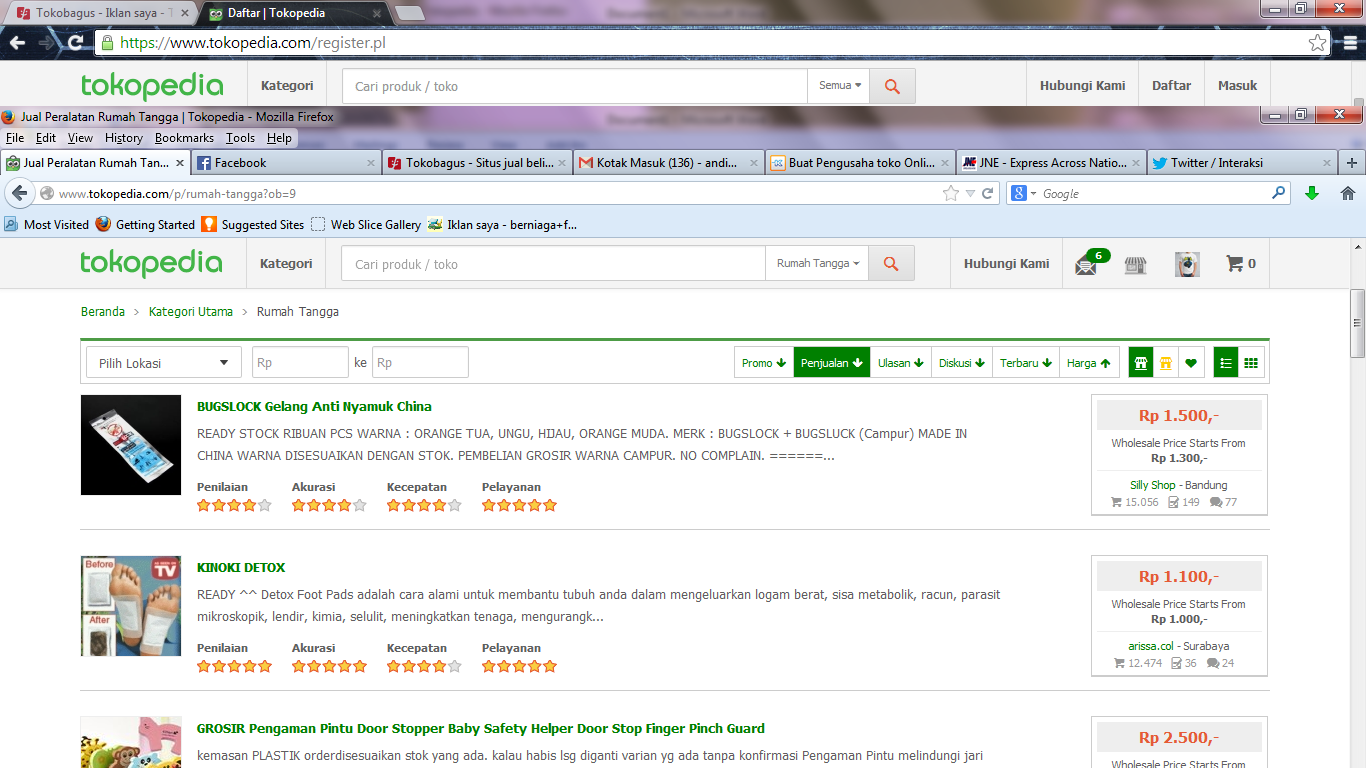This screenshot has width=1366, height=768.
Task: Open Firefox File menu
Action: [15, 138]
